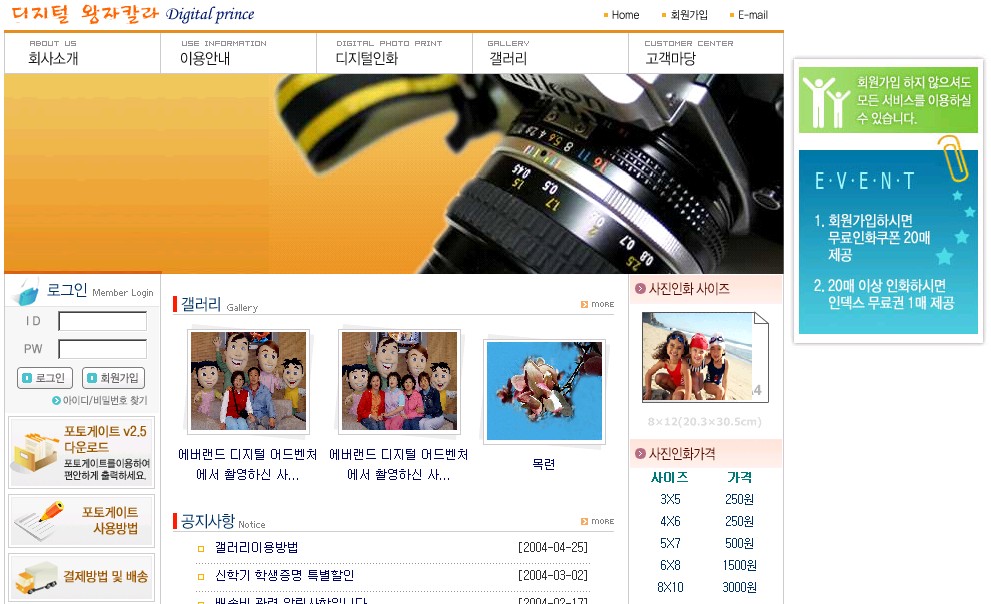Open the 포토게이트 사용방법 banner
Viewport: 991px width, 604px height.
81,521
